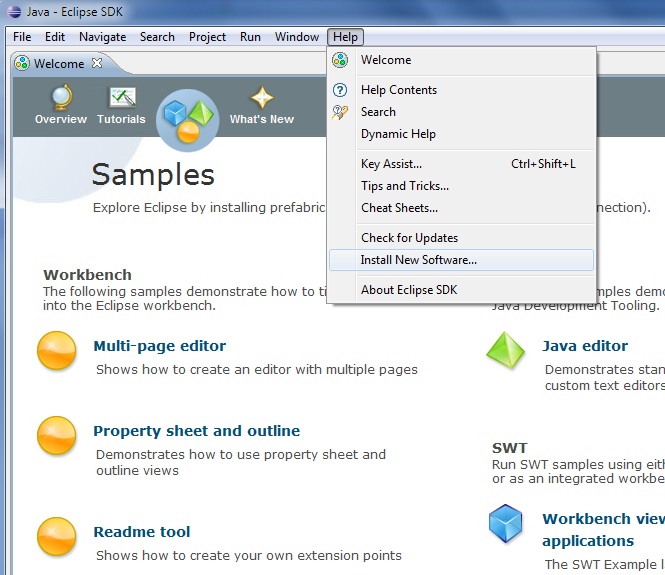
Task: Click the Property sheet orange ball icon
Action: coord(56,435)
